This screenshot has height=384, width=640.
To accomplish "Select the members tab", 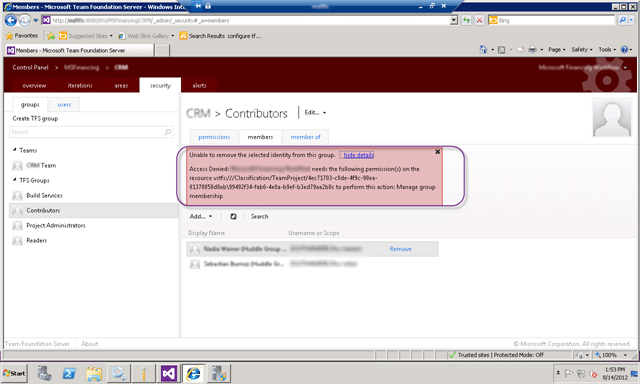I will [260, 137].
